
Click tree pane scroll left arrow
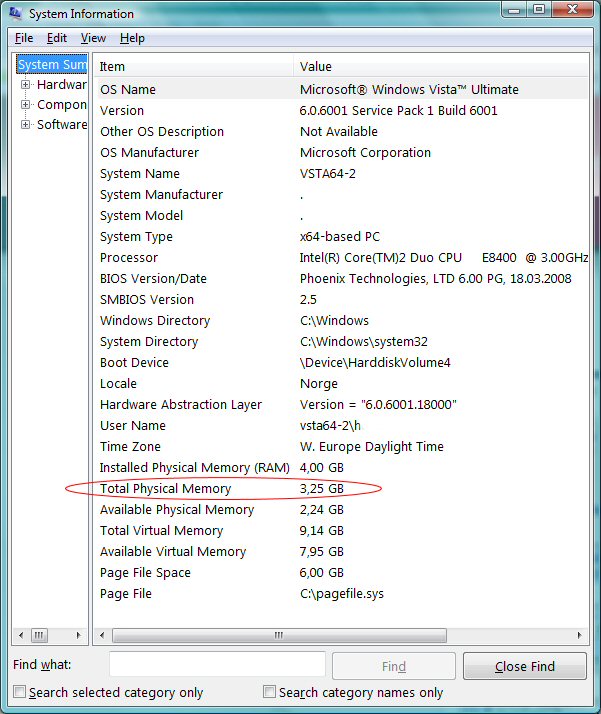click(x=20, y=635)
